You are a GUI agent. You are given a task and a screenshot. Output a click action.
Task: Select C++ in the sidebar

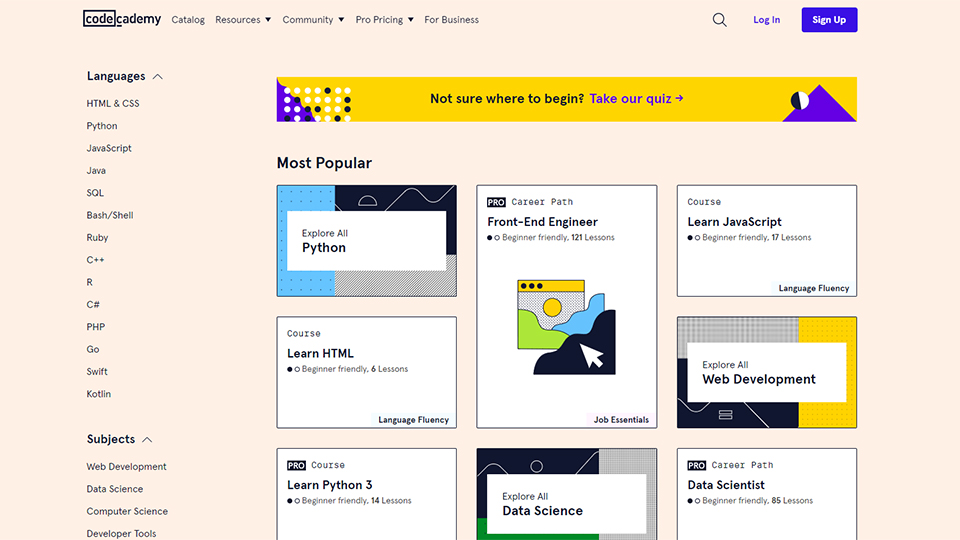pos(95,260)
